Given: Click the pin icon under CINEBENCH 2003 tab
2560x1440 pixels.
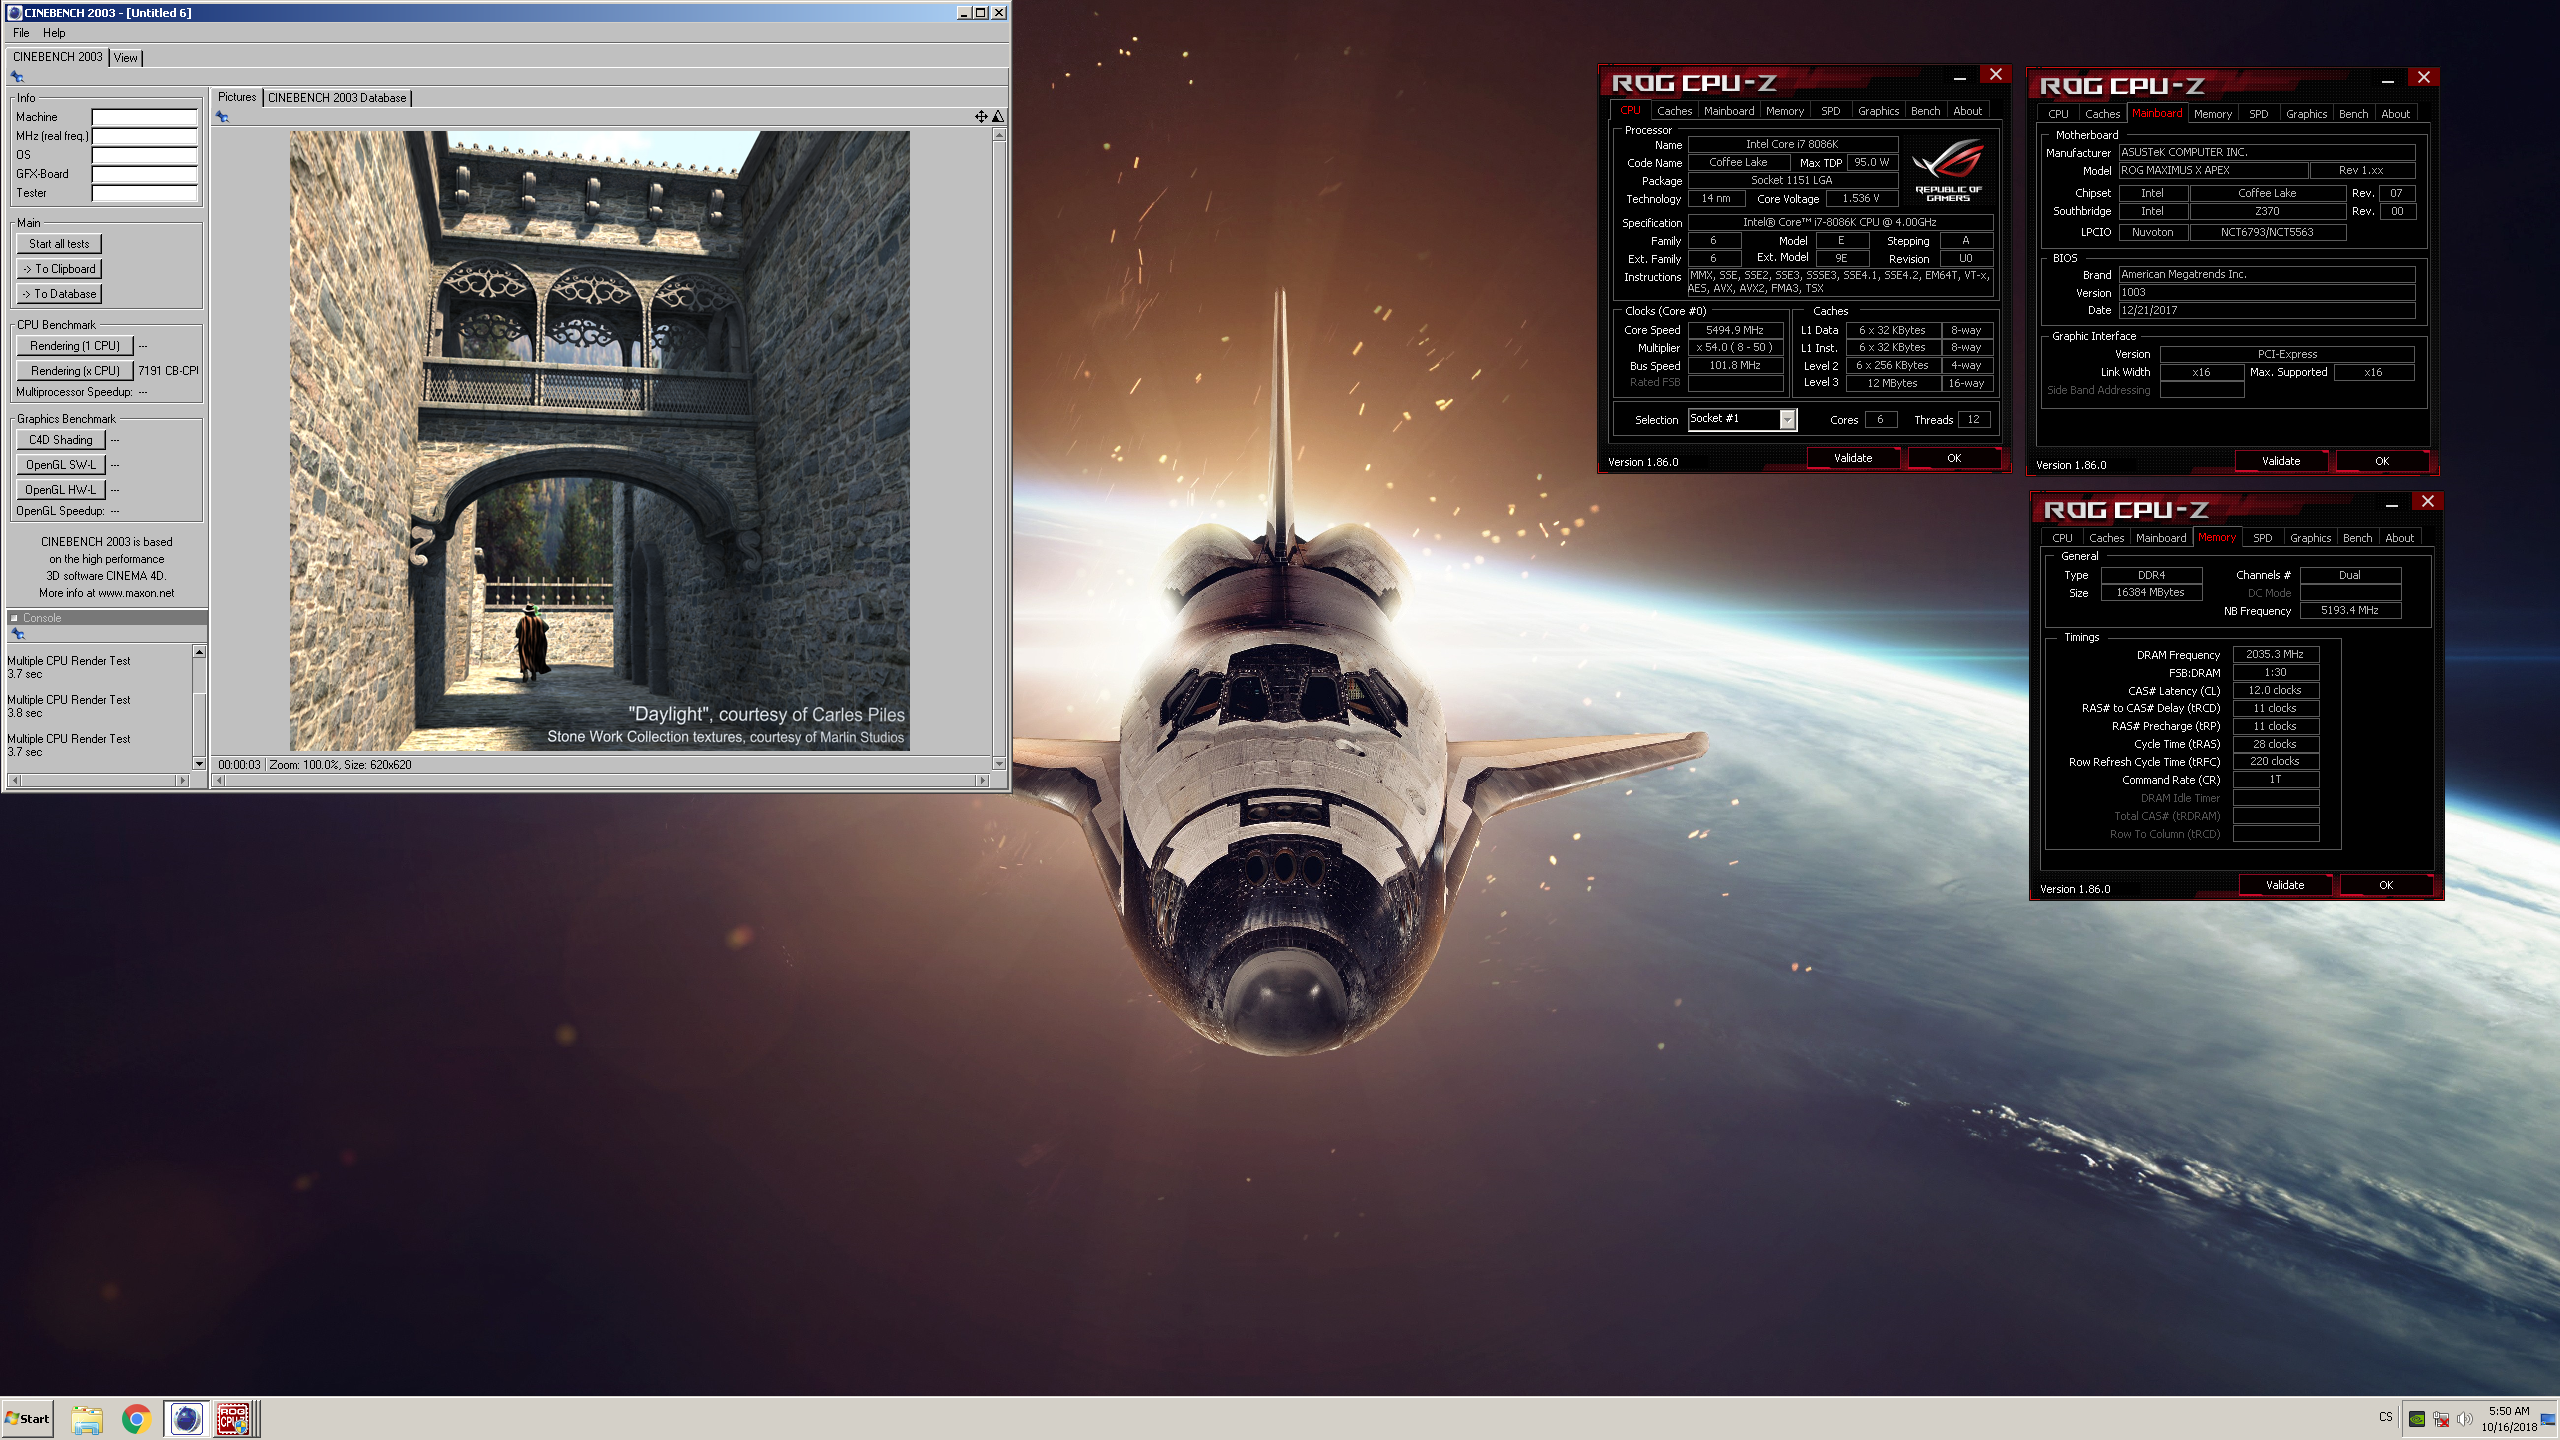Looking at the screenshot, I should (x=17, y=76).
